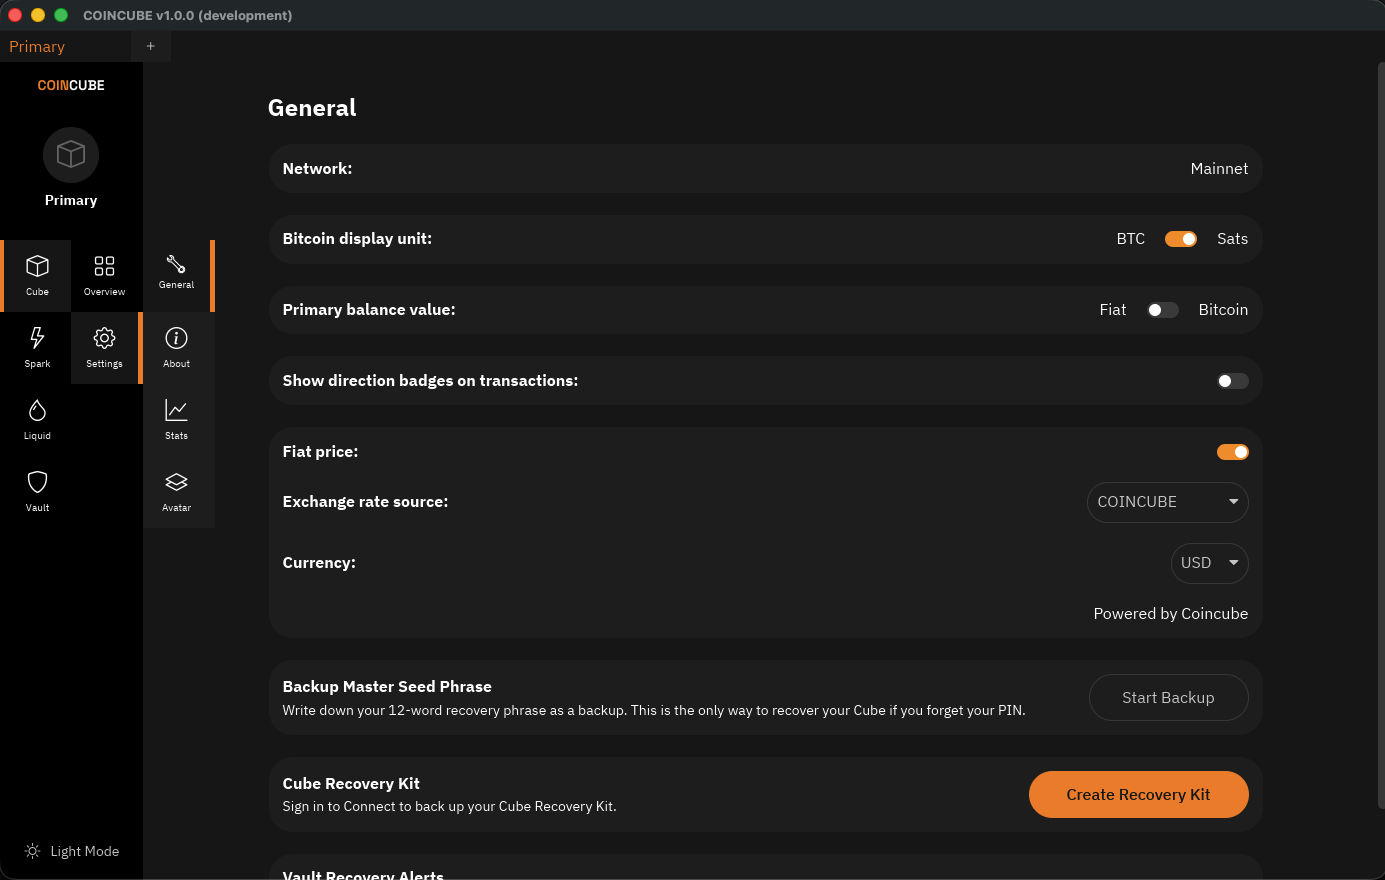Screen dimensions: 1385x880
Task: Click the COINCUBE logo
Action: [x=71, y=85]
